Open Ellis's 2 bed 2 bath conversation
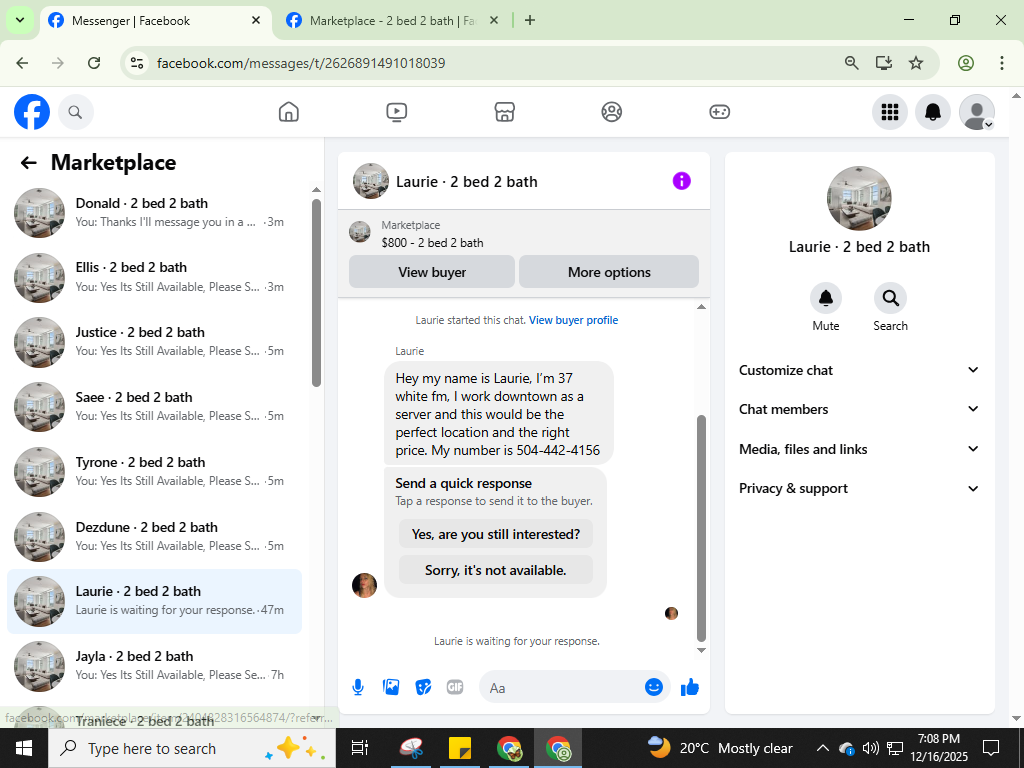Viewport: 1024px width, 768px height. [x=155, y=278]
